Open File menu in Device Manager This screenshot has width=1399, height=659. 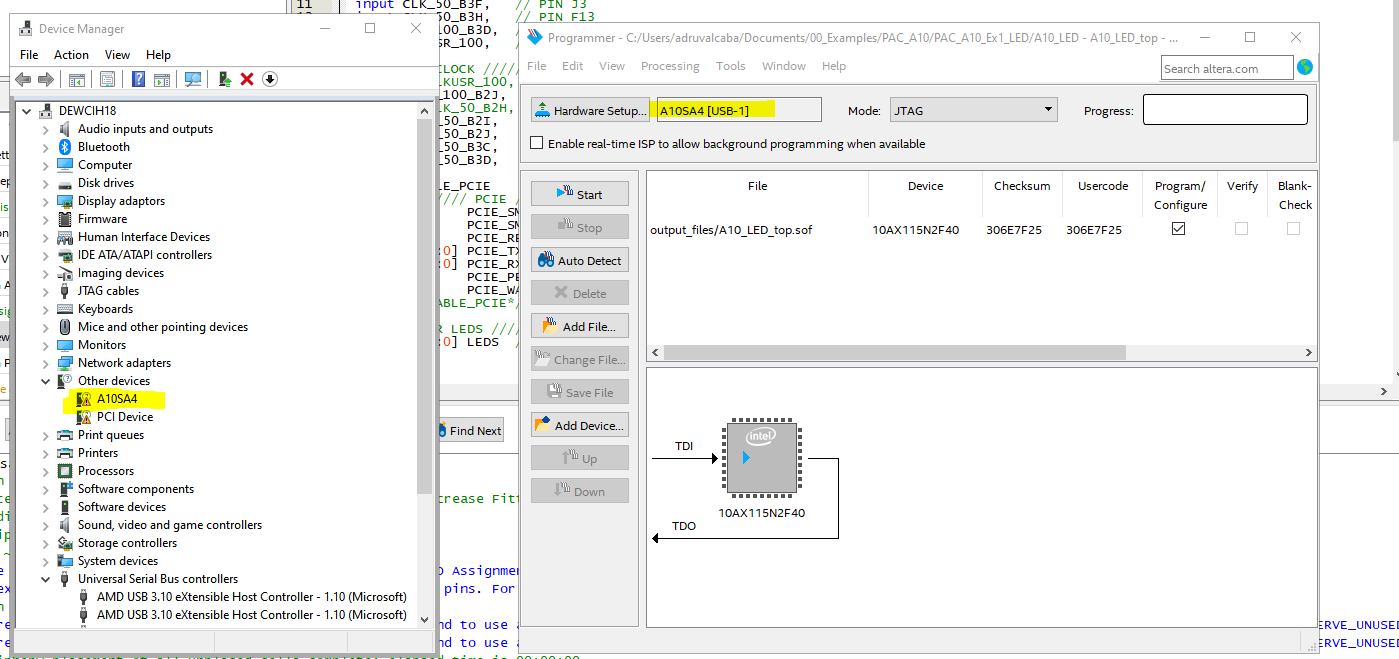pos(29,55)
